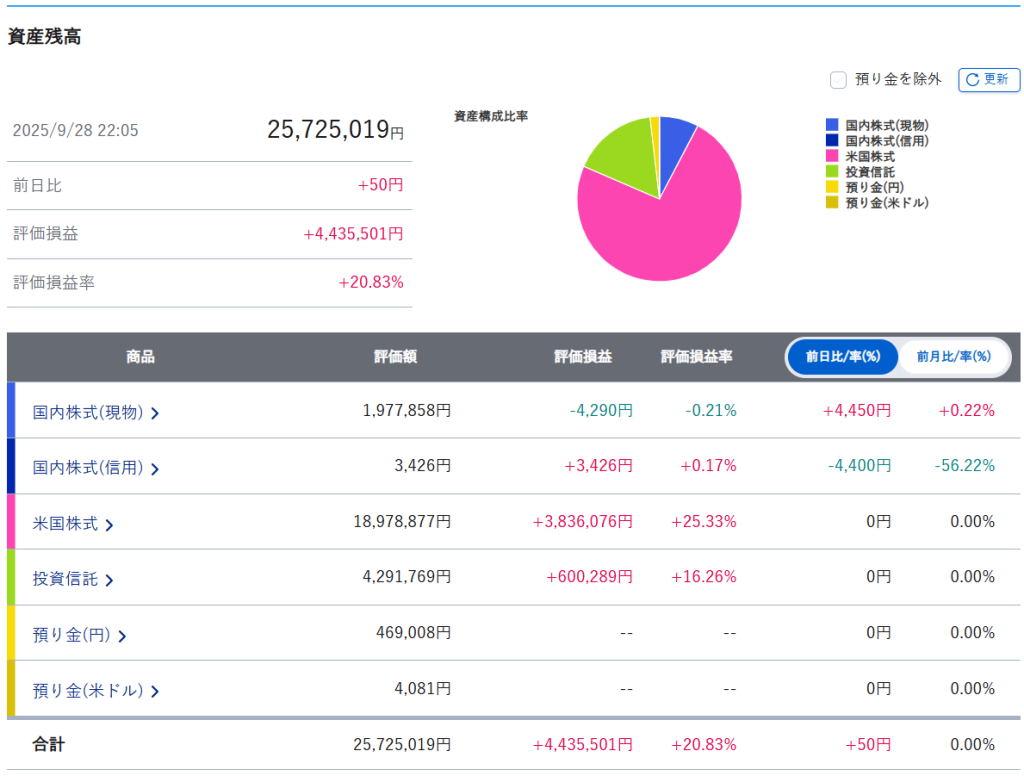1024x776 pixels.
Task: Click yellow legend swatch for 預り金(円)
Action: point(832,188)
